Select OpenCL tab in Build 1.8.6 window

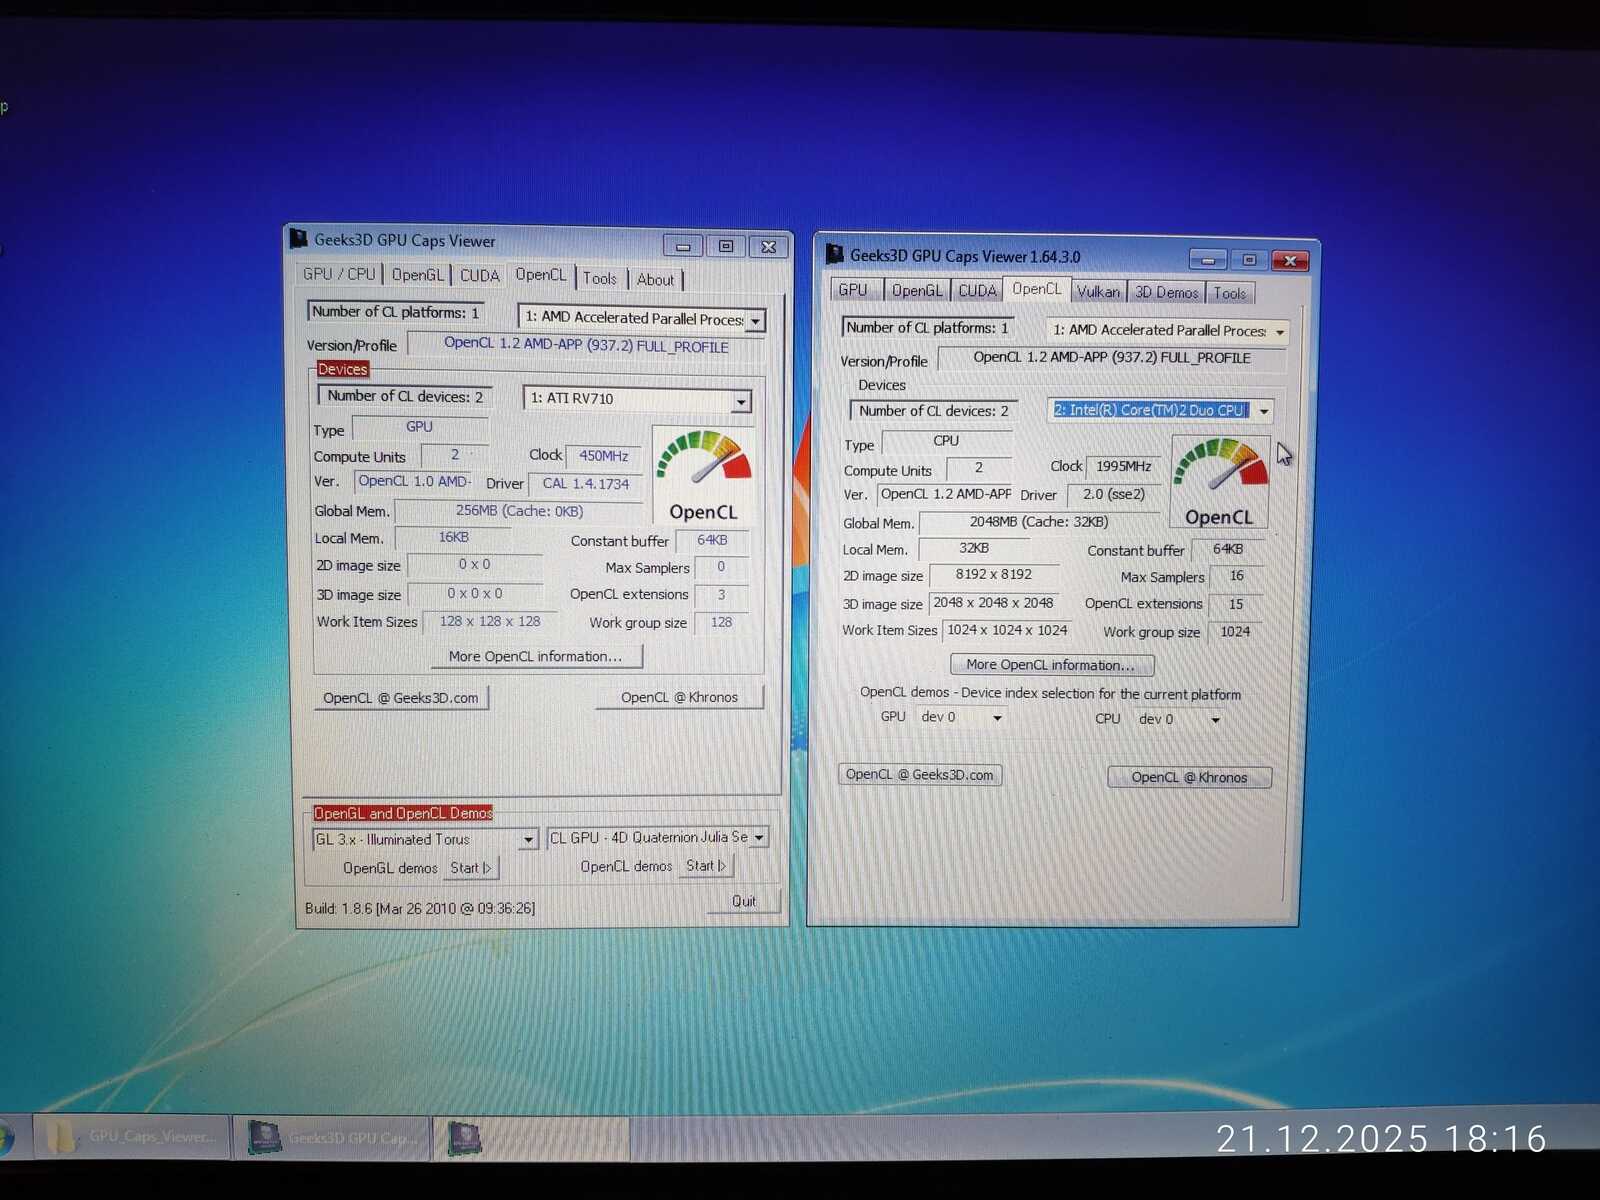(x=541, y=275)
